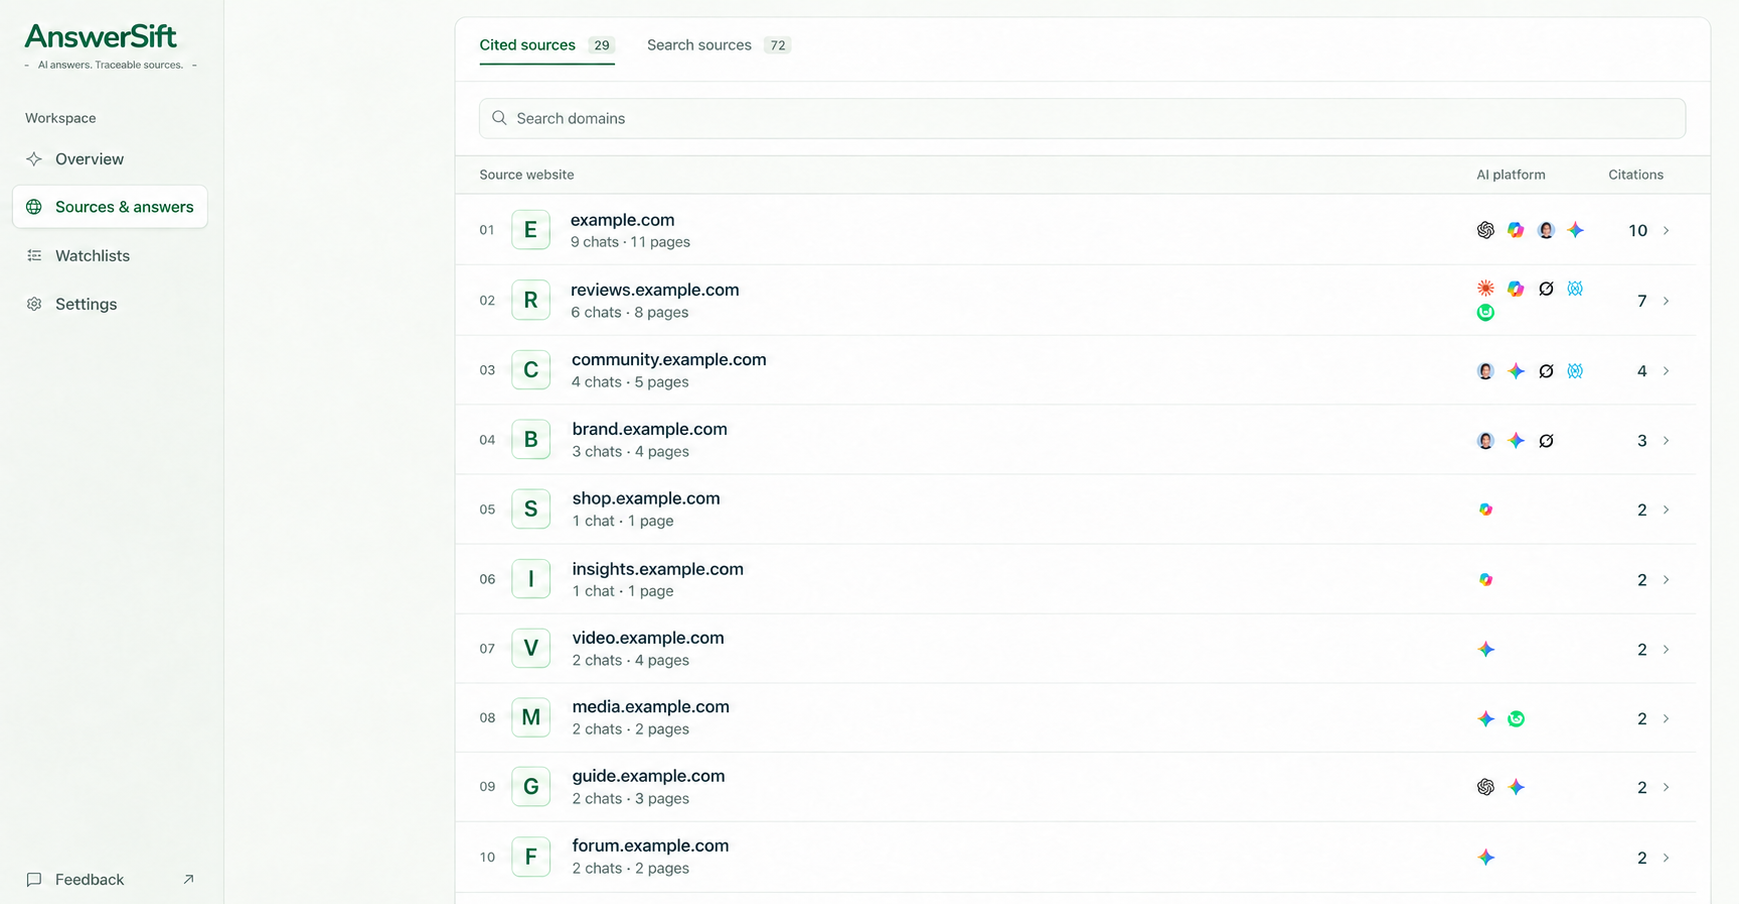1739x904 pixels.
Task: Click the Gemini star in the forum.example.com row
Action: [x=1486, y=858]
